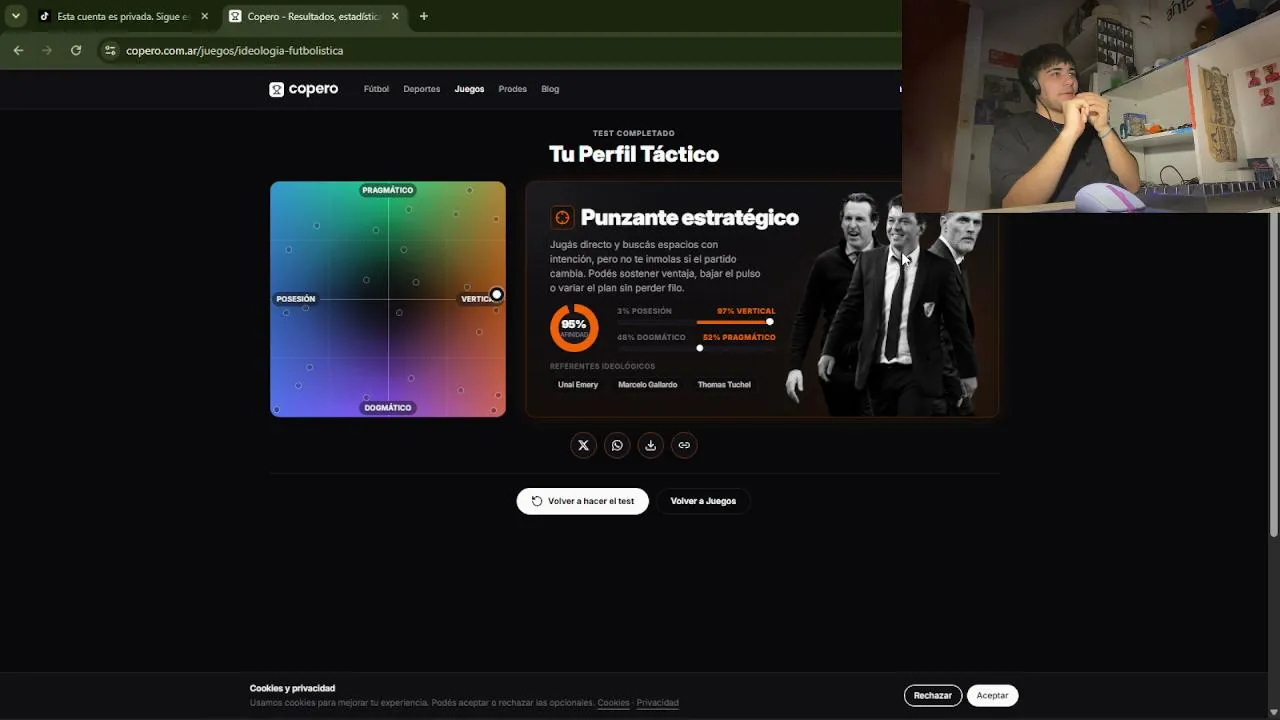Click your position marker on the tactical map
This screenshot has height=720, width=1280.
[x=497, y=295]
